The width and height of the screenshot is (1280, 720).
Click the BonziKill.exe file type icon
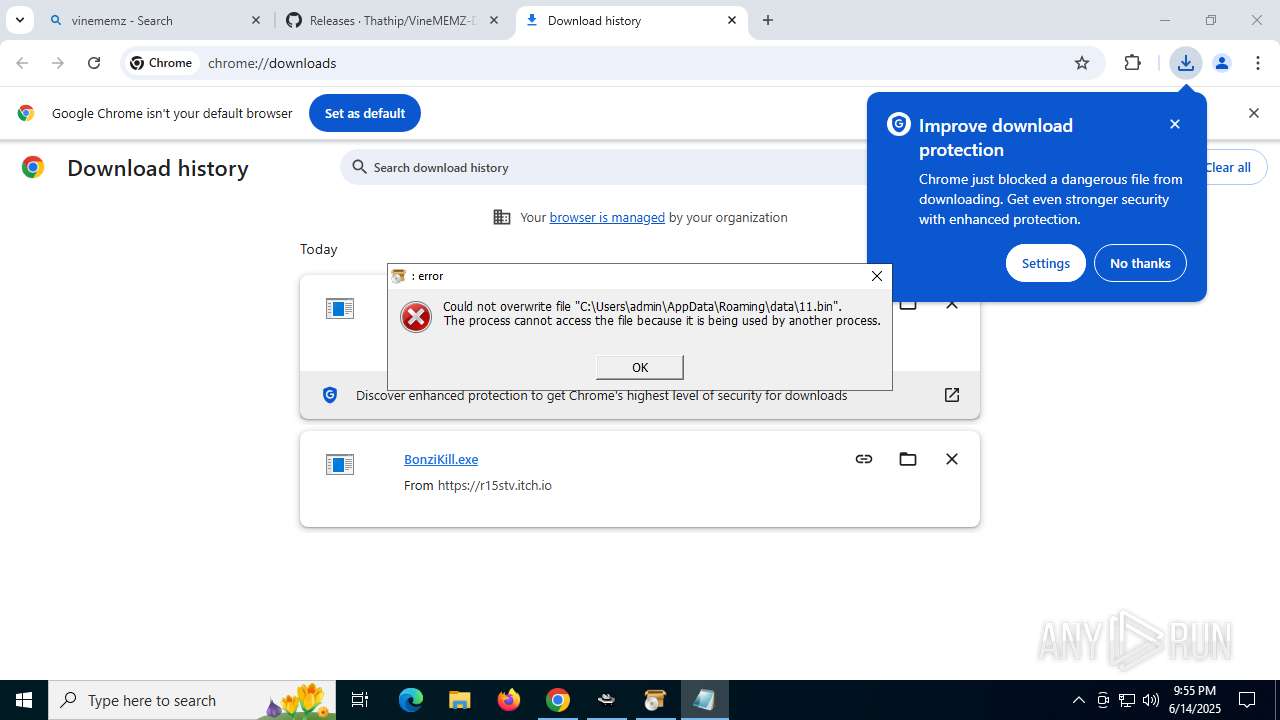point(340,465)
